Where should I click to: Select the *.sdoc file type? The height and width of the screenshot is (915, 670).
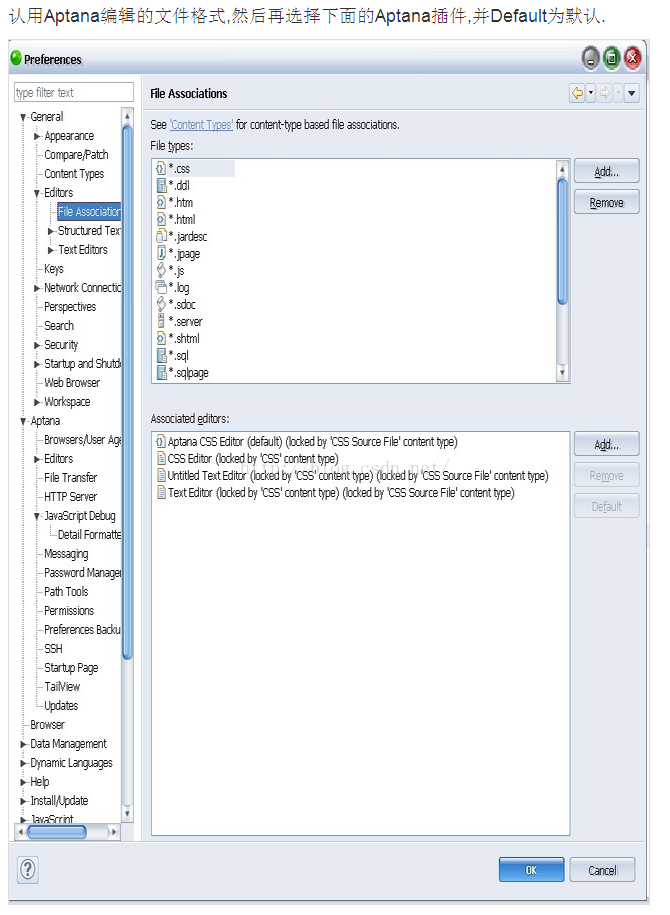pos(176,304)
